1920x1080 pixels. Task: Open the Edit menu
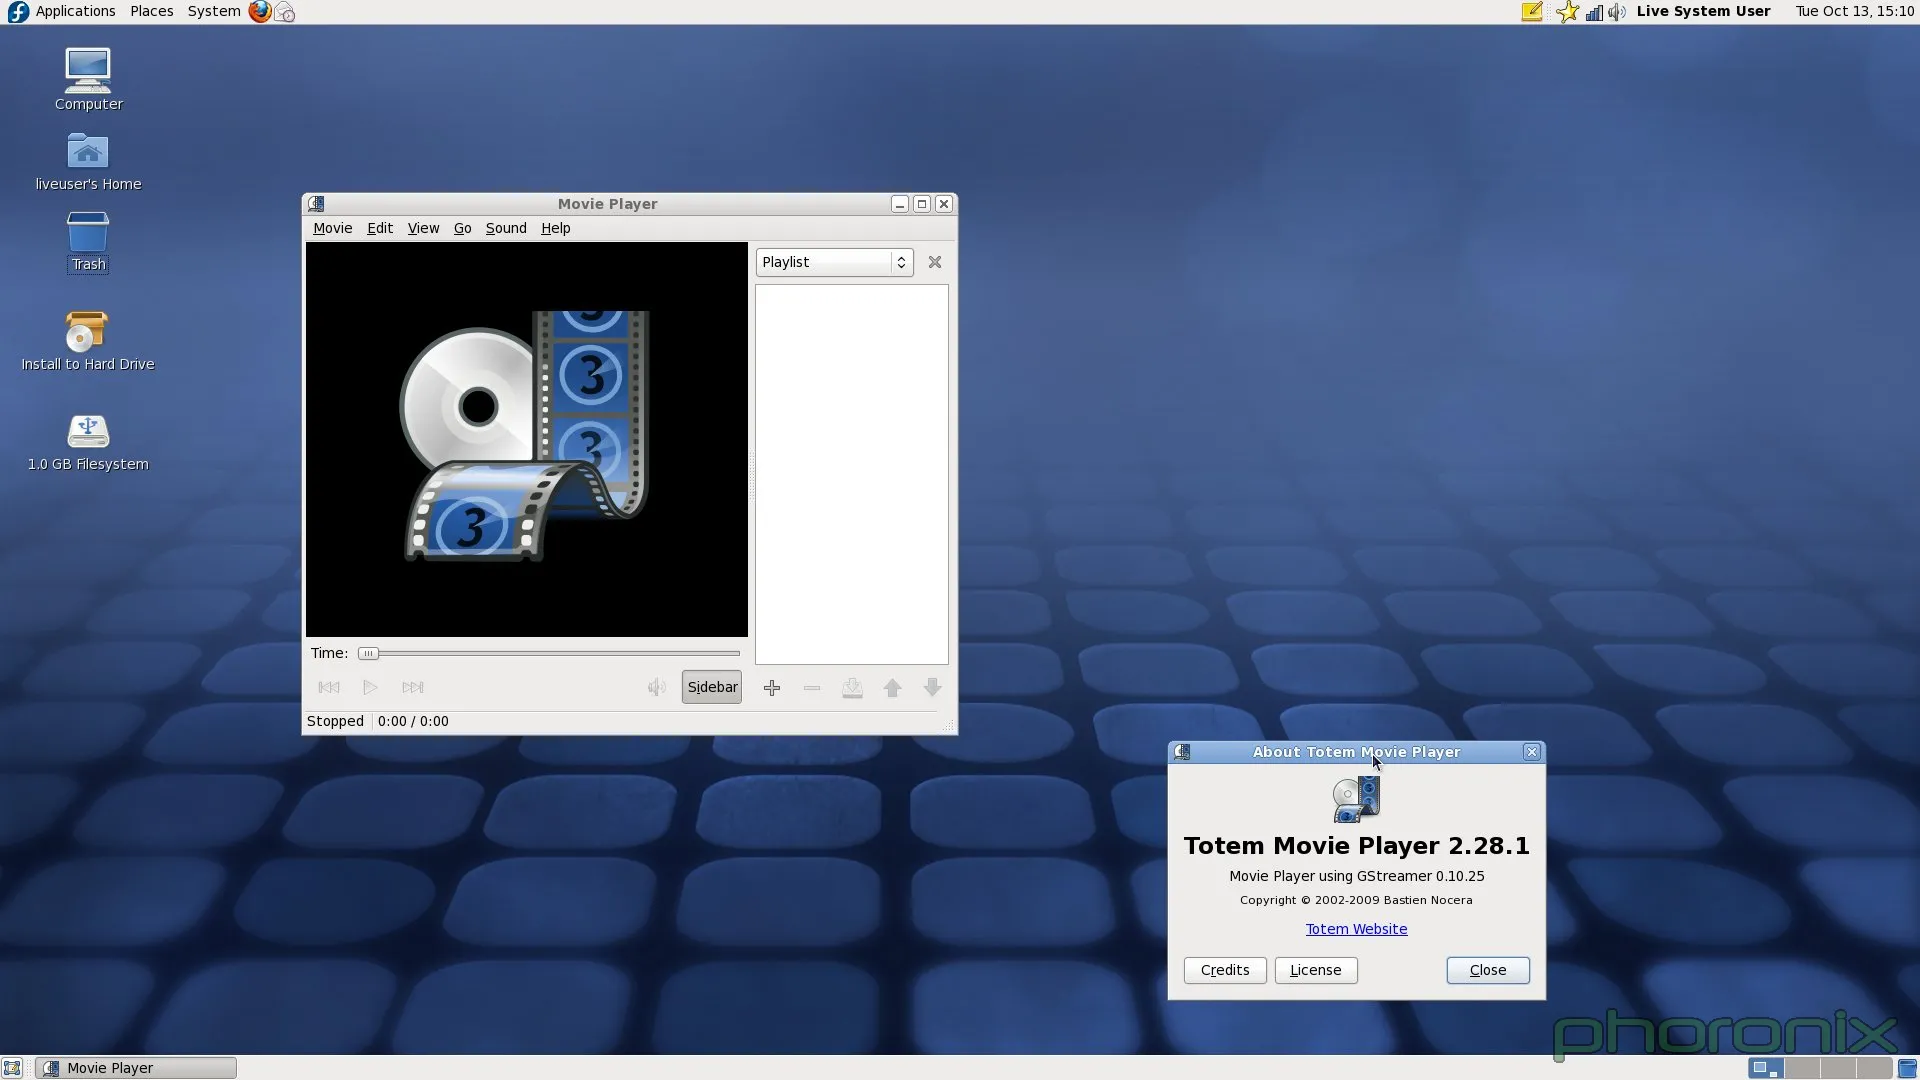[379, 228]
